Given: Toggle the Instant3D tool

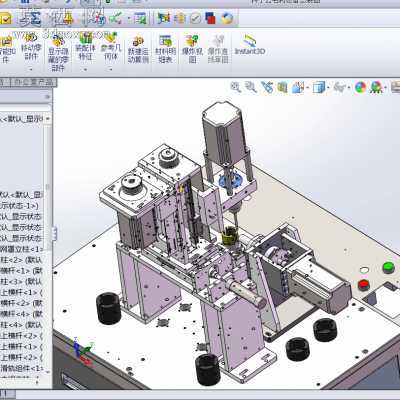Looking at the screenshot, I should click(250, 45).
